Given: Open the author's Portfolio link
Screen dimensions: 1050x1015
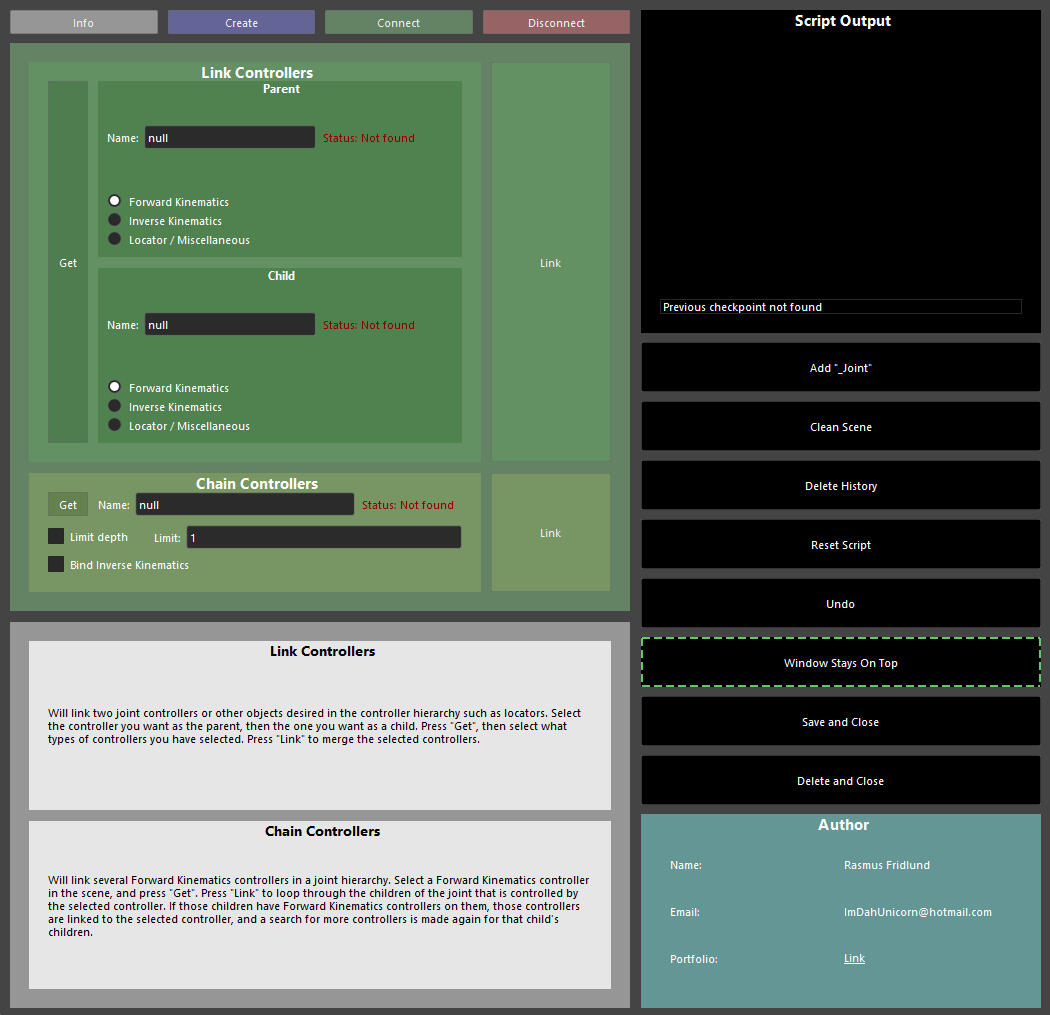Looking at the screenshot, I should tap(854, 958).
